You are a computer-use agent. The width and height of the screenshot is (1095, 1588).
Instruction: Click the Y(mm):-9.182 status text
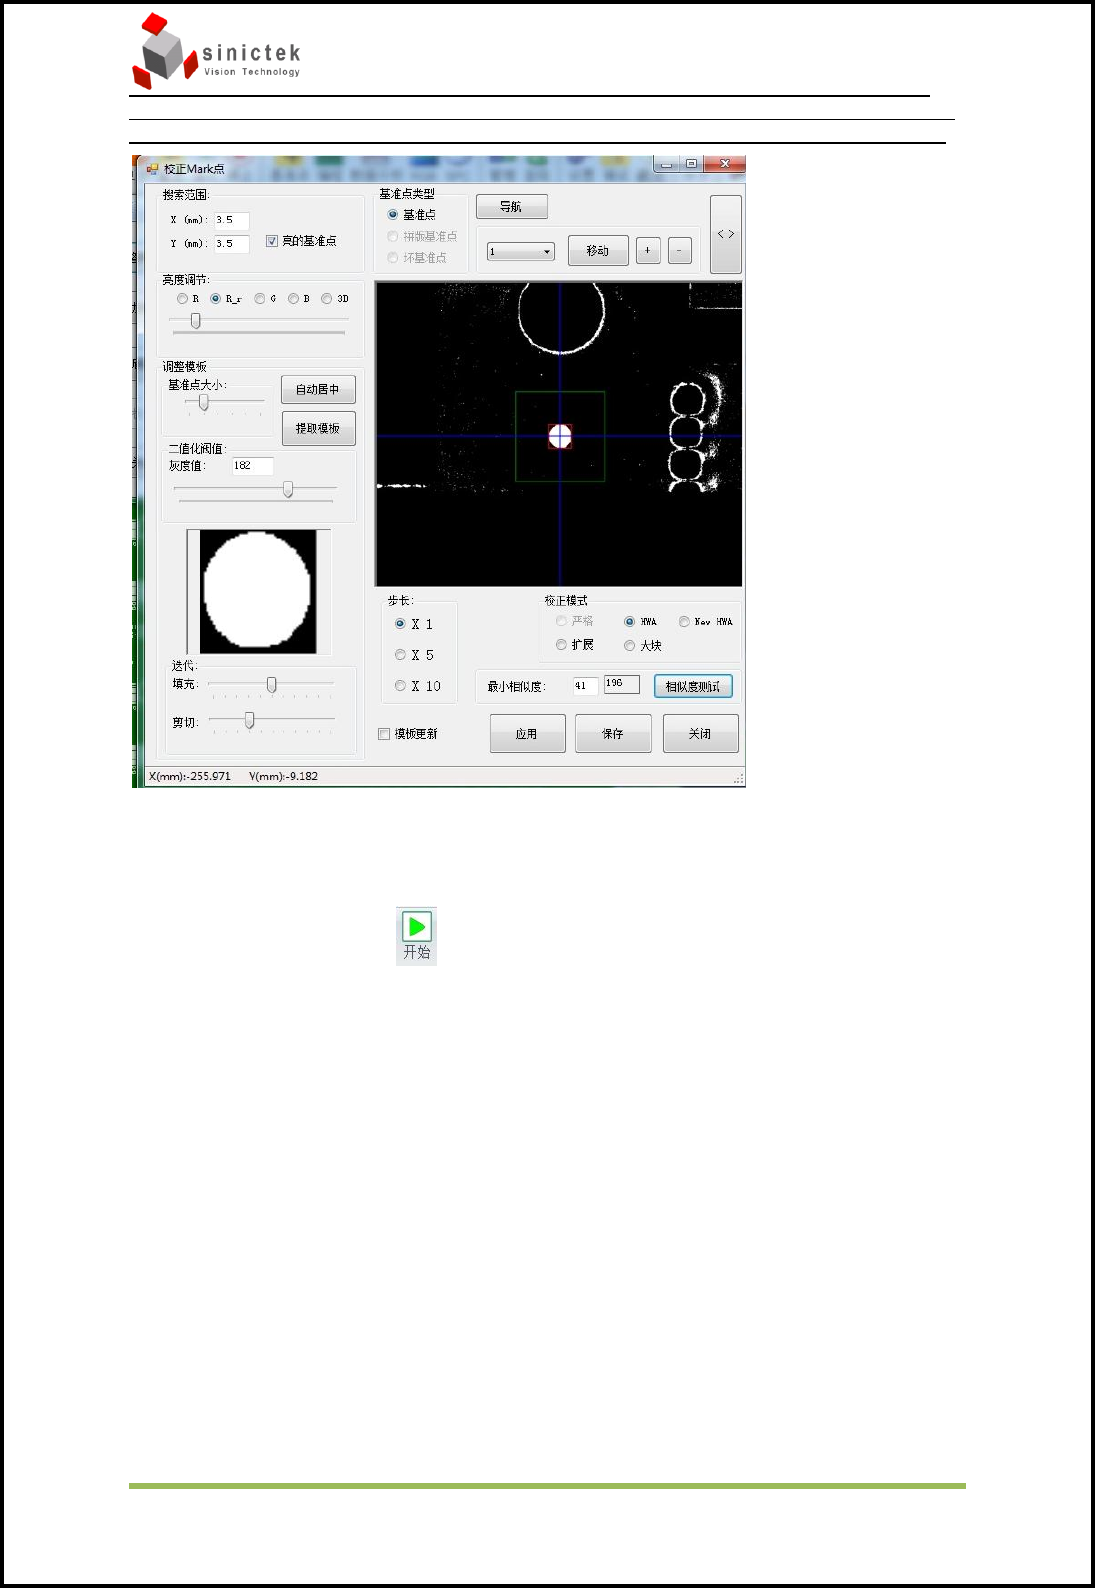pos(284,777)
